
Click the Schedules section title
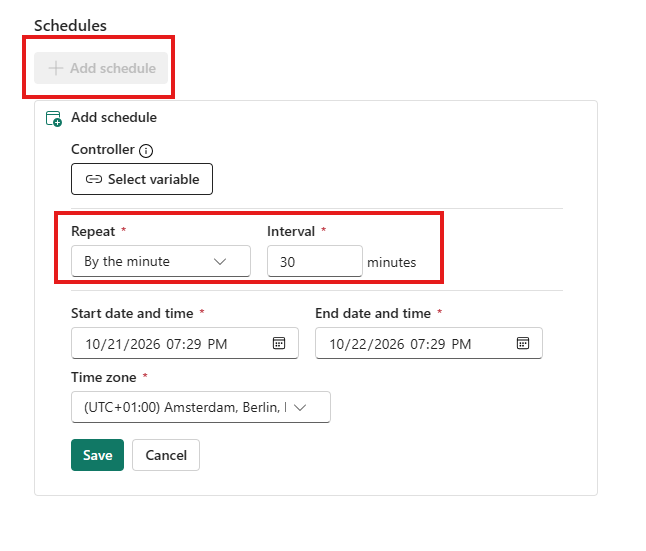(70, 26)
